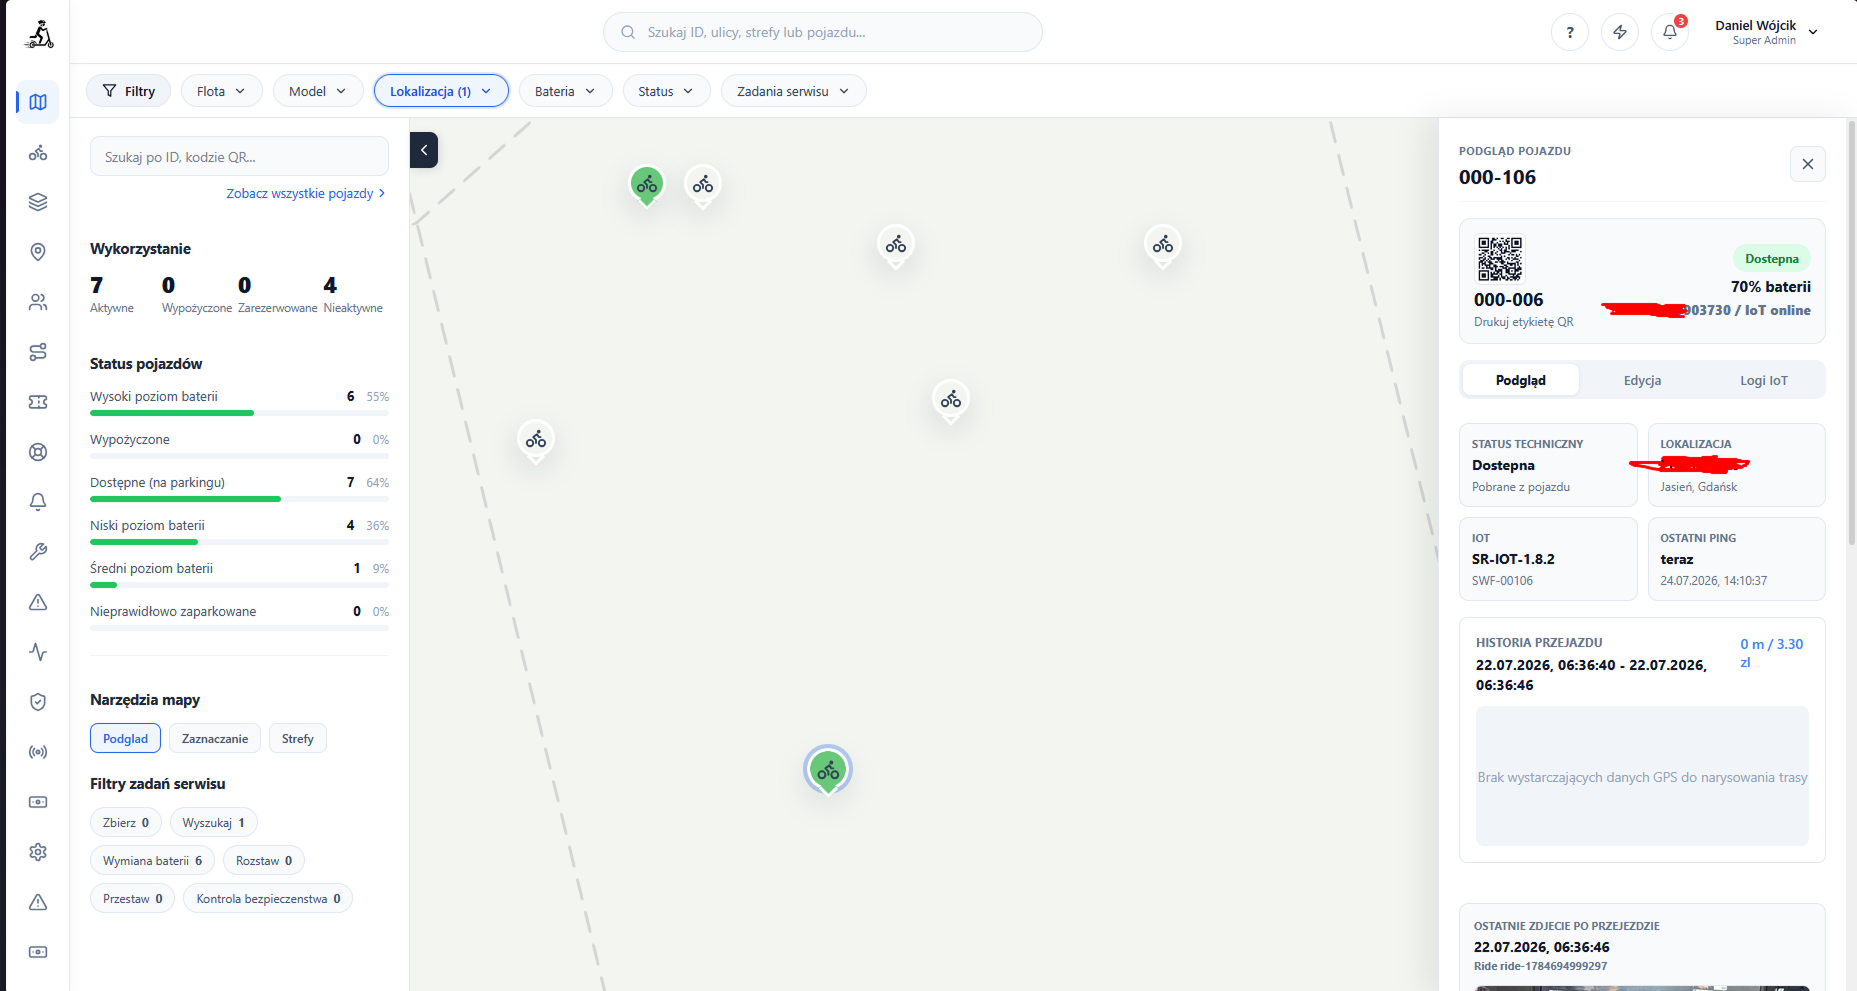Open the Filtry filter button
This screenshot has width=1857, height=991.
point(128,91)
